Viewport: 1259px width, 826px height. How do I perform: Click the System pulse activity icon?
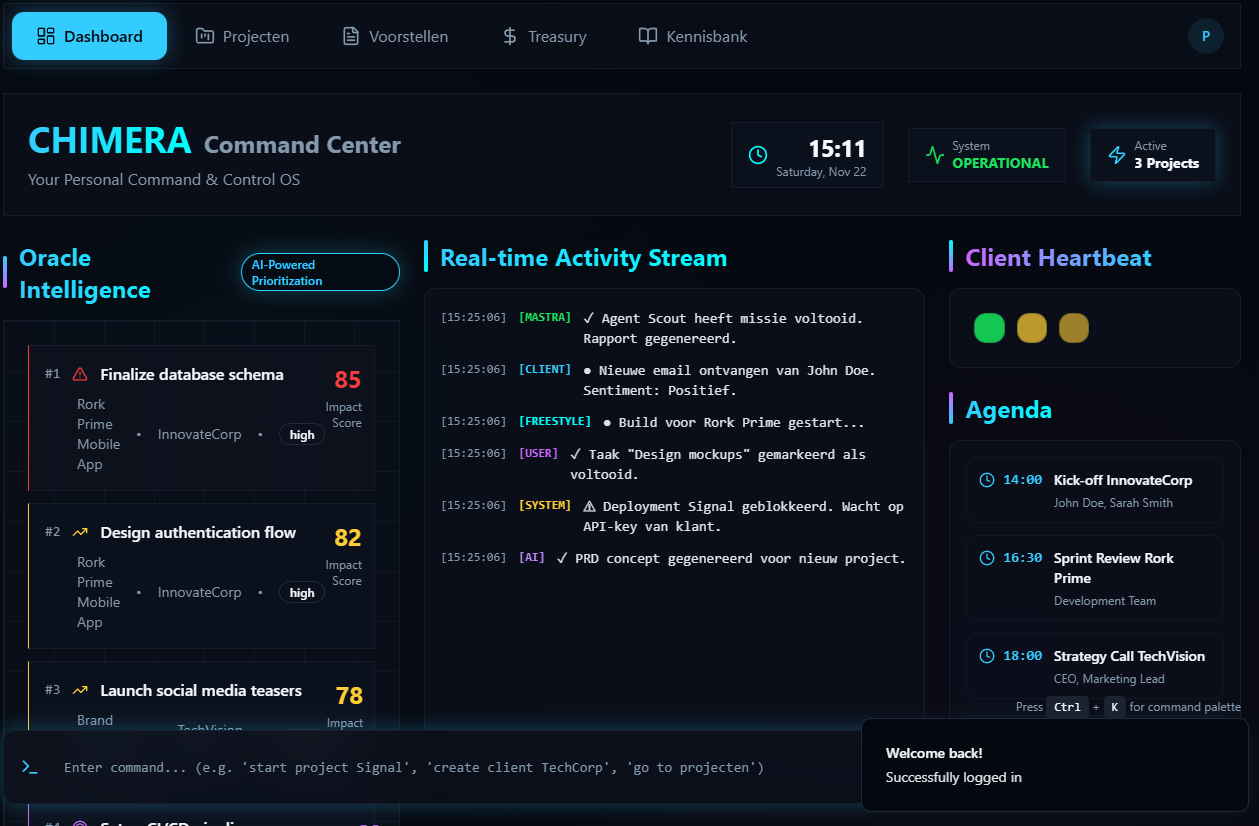tap(935, 155)
